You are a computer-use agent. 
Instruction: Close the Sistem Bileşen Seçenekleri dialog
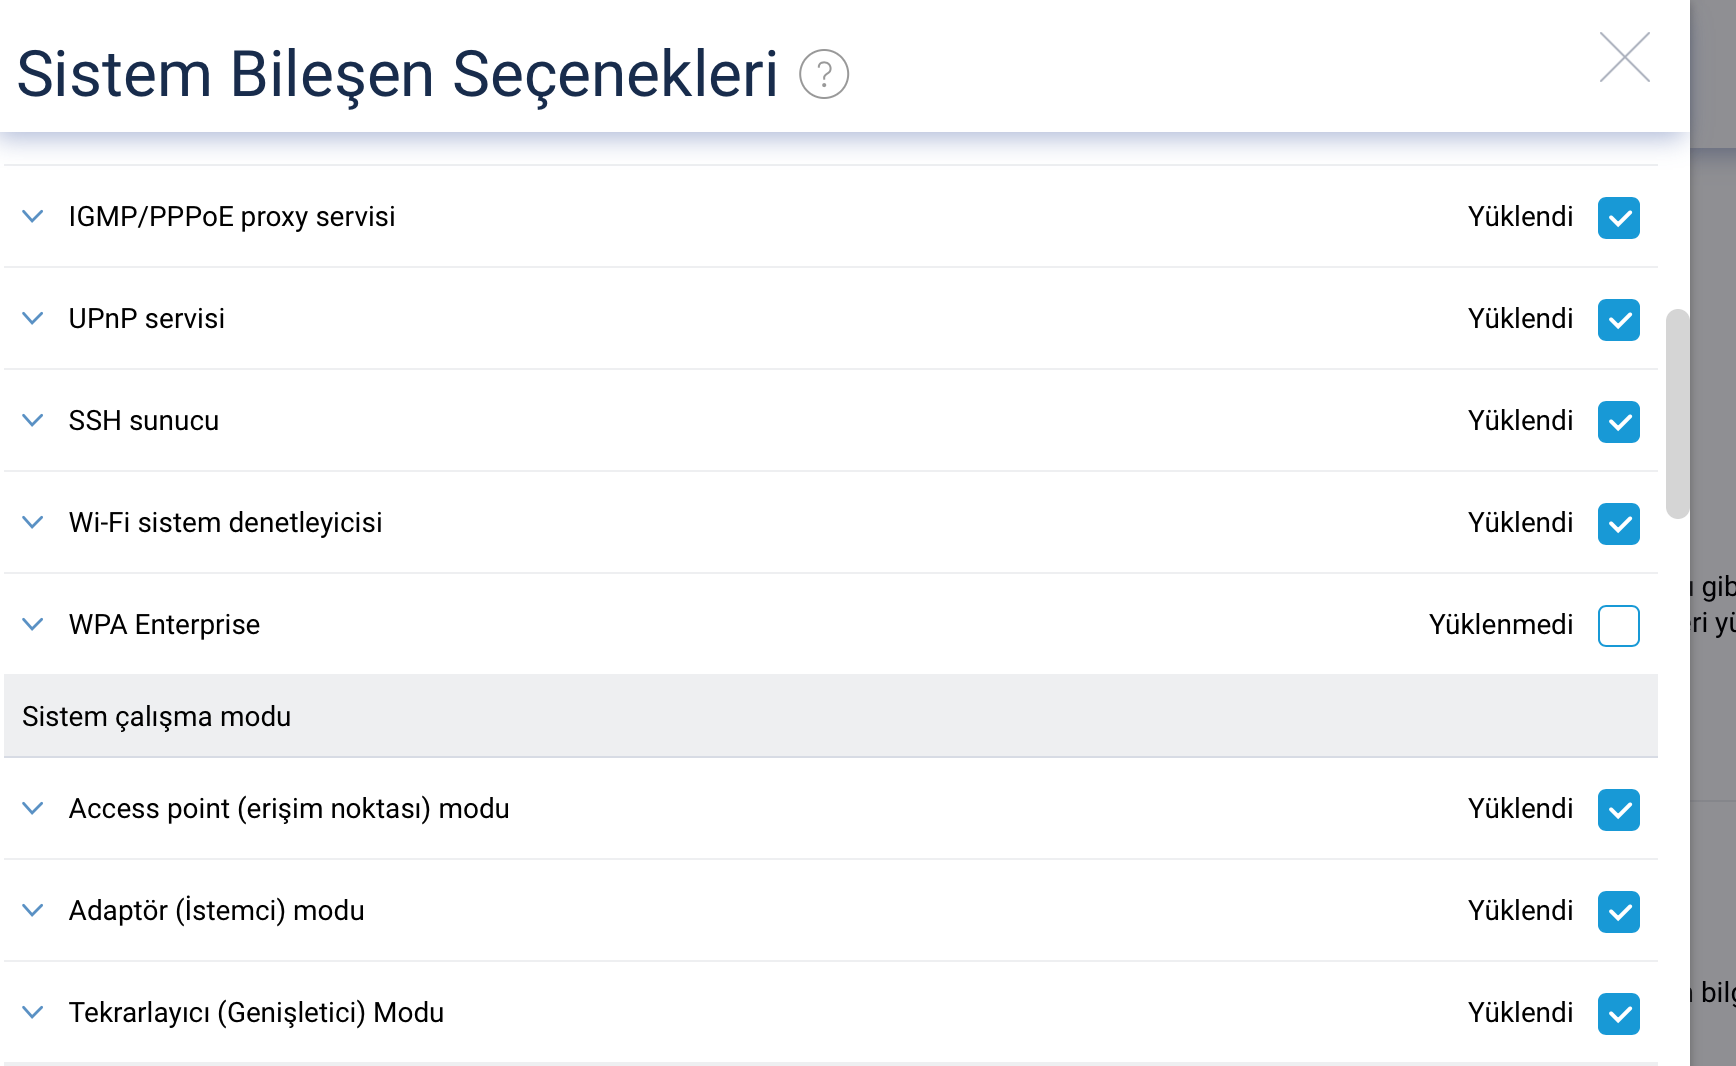pos(1624,58)
